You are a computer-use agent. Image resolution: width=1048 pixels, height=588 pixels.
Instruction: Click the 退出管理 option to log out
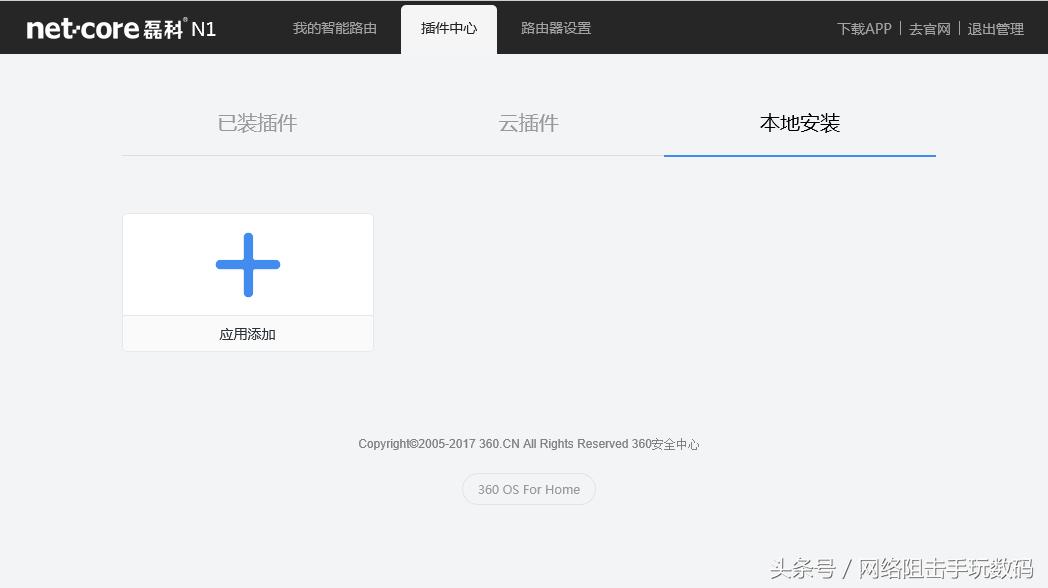coord(995,29)
